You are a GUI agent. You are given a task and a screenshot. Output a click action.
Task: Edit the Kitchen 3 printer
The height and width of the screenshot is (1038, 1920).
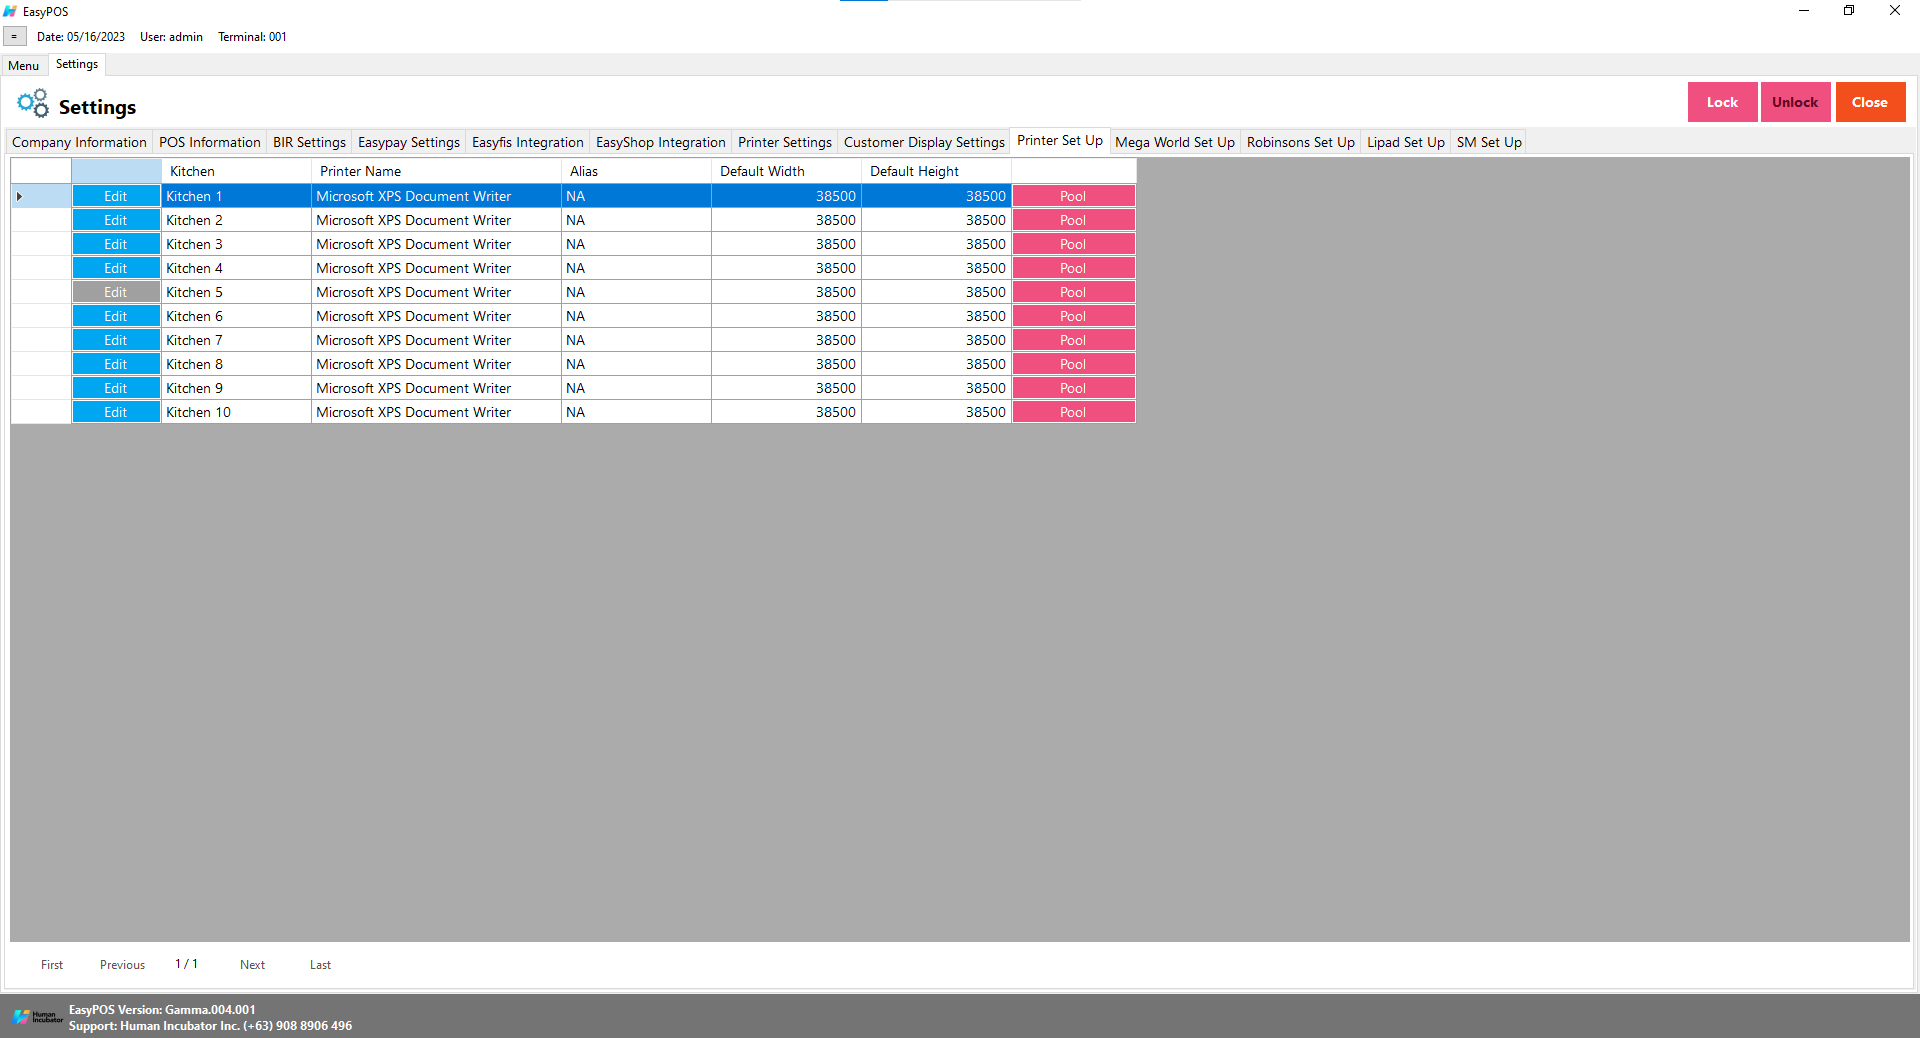pos(116,244)
